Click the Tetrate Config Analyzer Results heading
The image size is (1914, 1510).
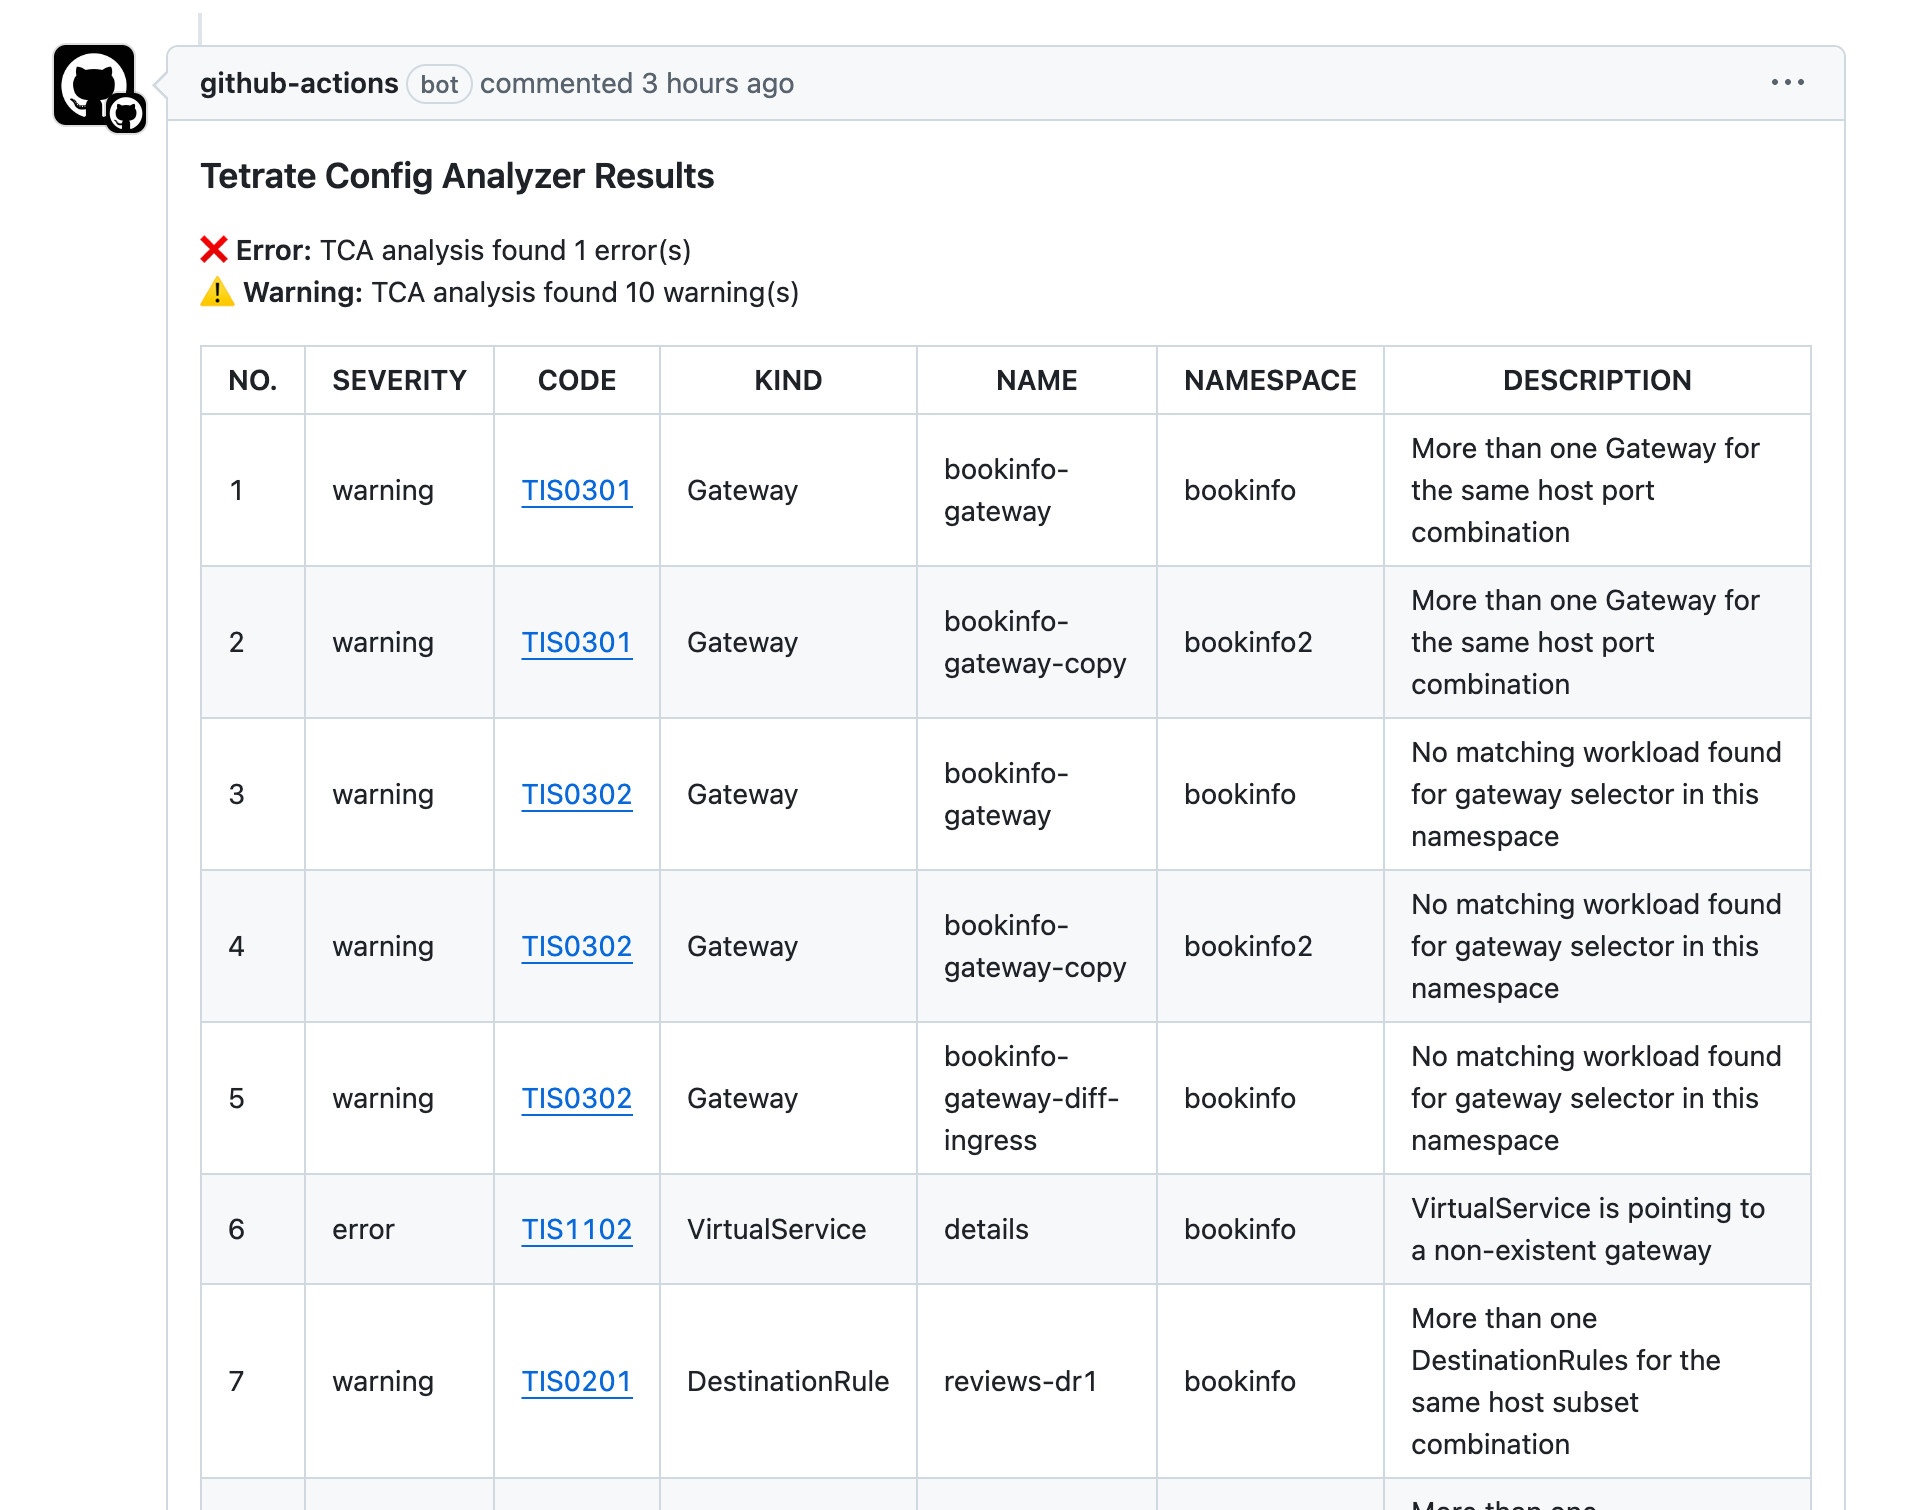pyautogui.click(x=457, y=176)
